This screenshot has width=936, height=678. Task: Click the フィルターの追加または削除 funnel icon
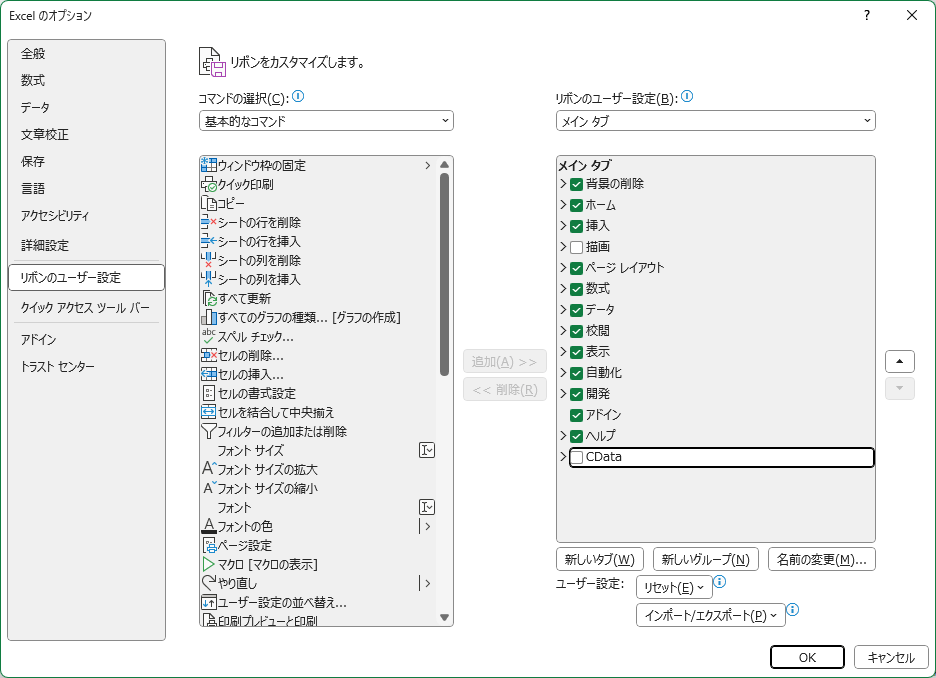point(208,431)
